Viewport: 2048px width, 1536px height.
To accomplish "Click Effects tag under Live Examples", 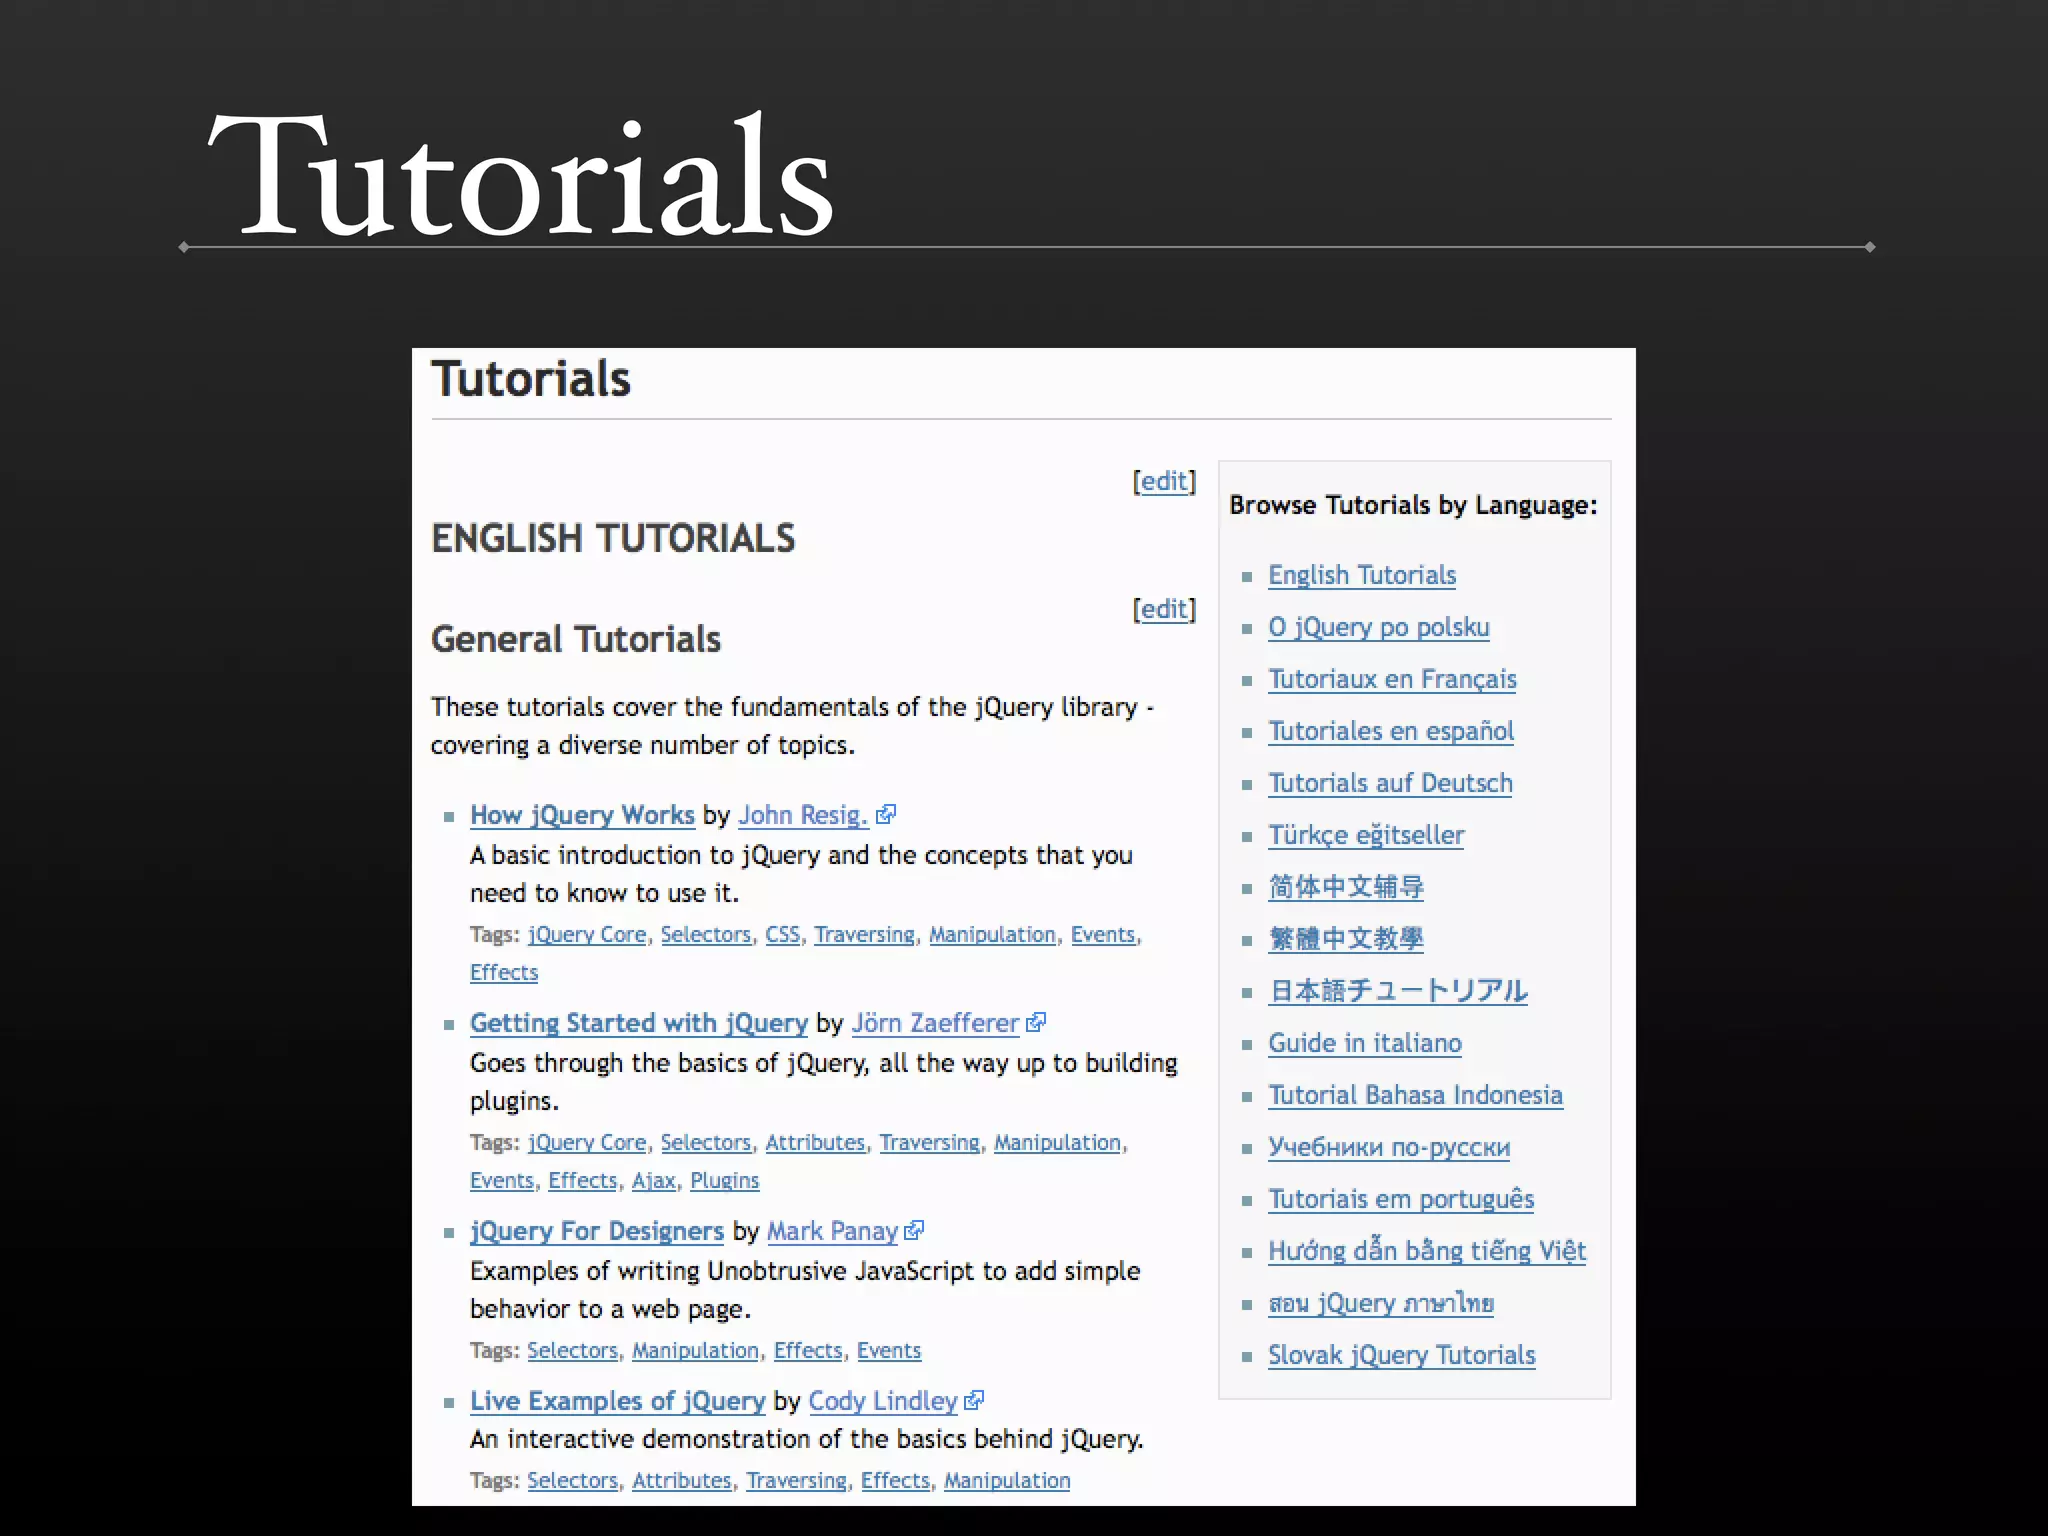I will pos(895,1481).
